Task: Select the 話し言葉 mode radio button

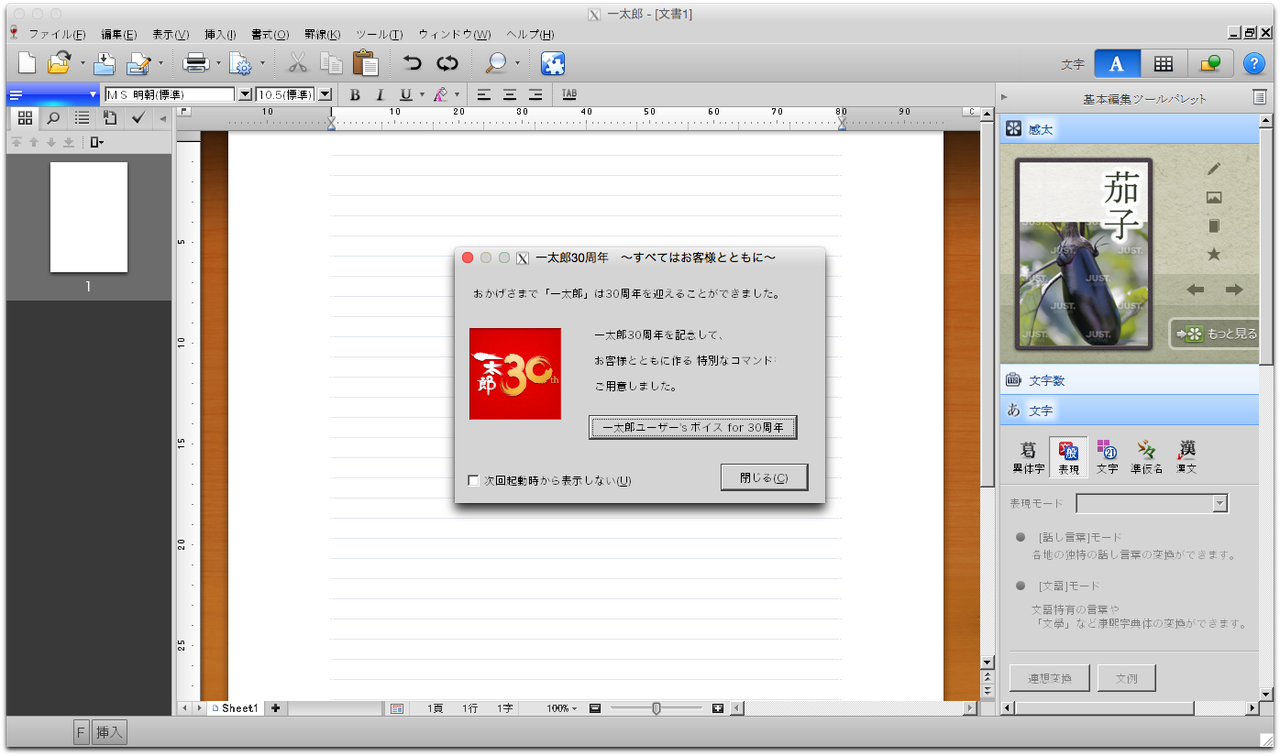Action: (x=1021, y=537)
